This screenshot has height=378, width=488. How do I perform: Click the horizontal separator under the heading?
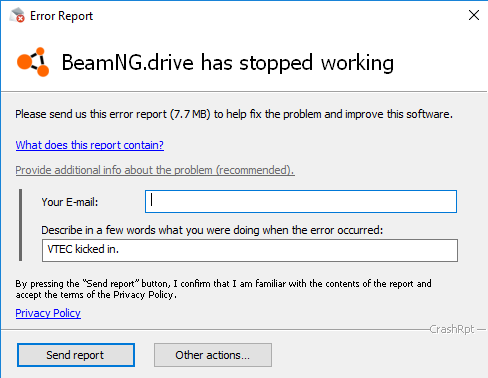[x=244, y=91]
